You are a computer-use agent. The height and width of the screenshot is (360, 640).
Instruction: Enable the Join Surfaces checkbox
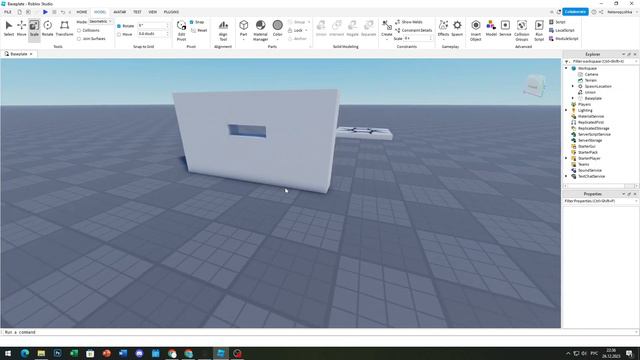pos(79,39)
